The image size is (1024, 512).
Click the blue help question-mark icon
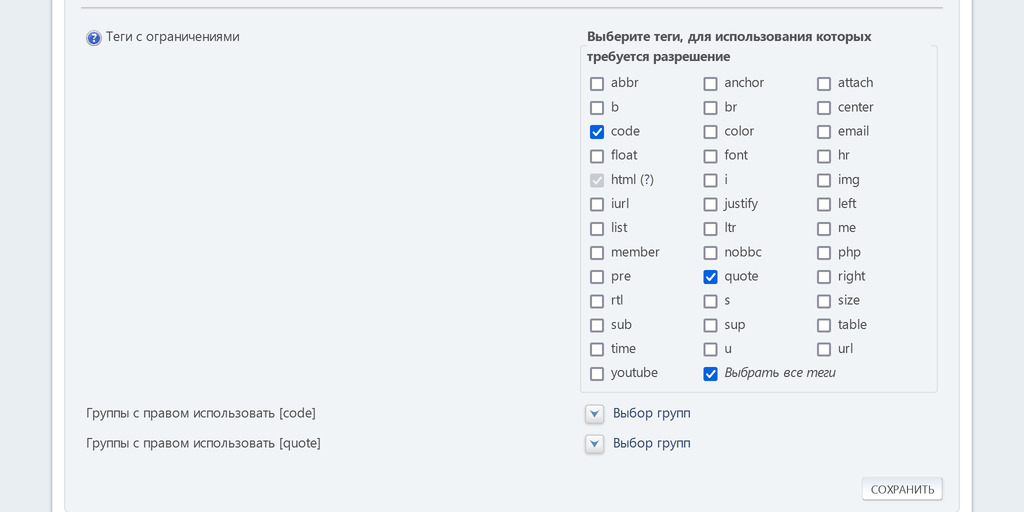[94, 38]
